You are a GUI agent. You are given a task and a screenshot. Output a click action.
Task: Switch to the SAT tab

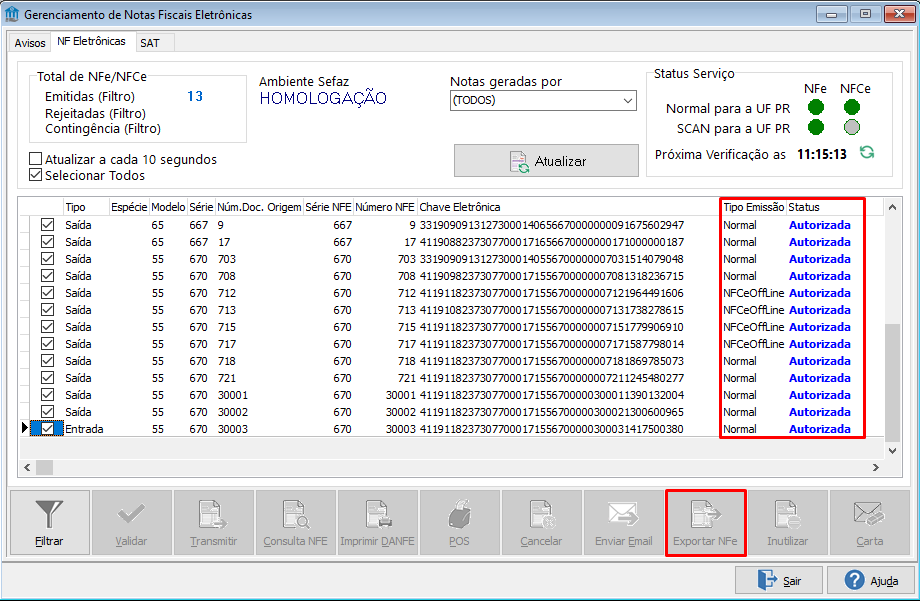pos(150,43)
